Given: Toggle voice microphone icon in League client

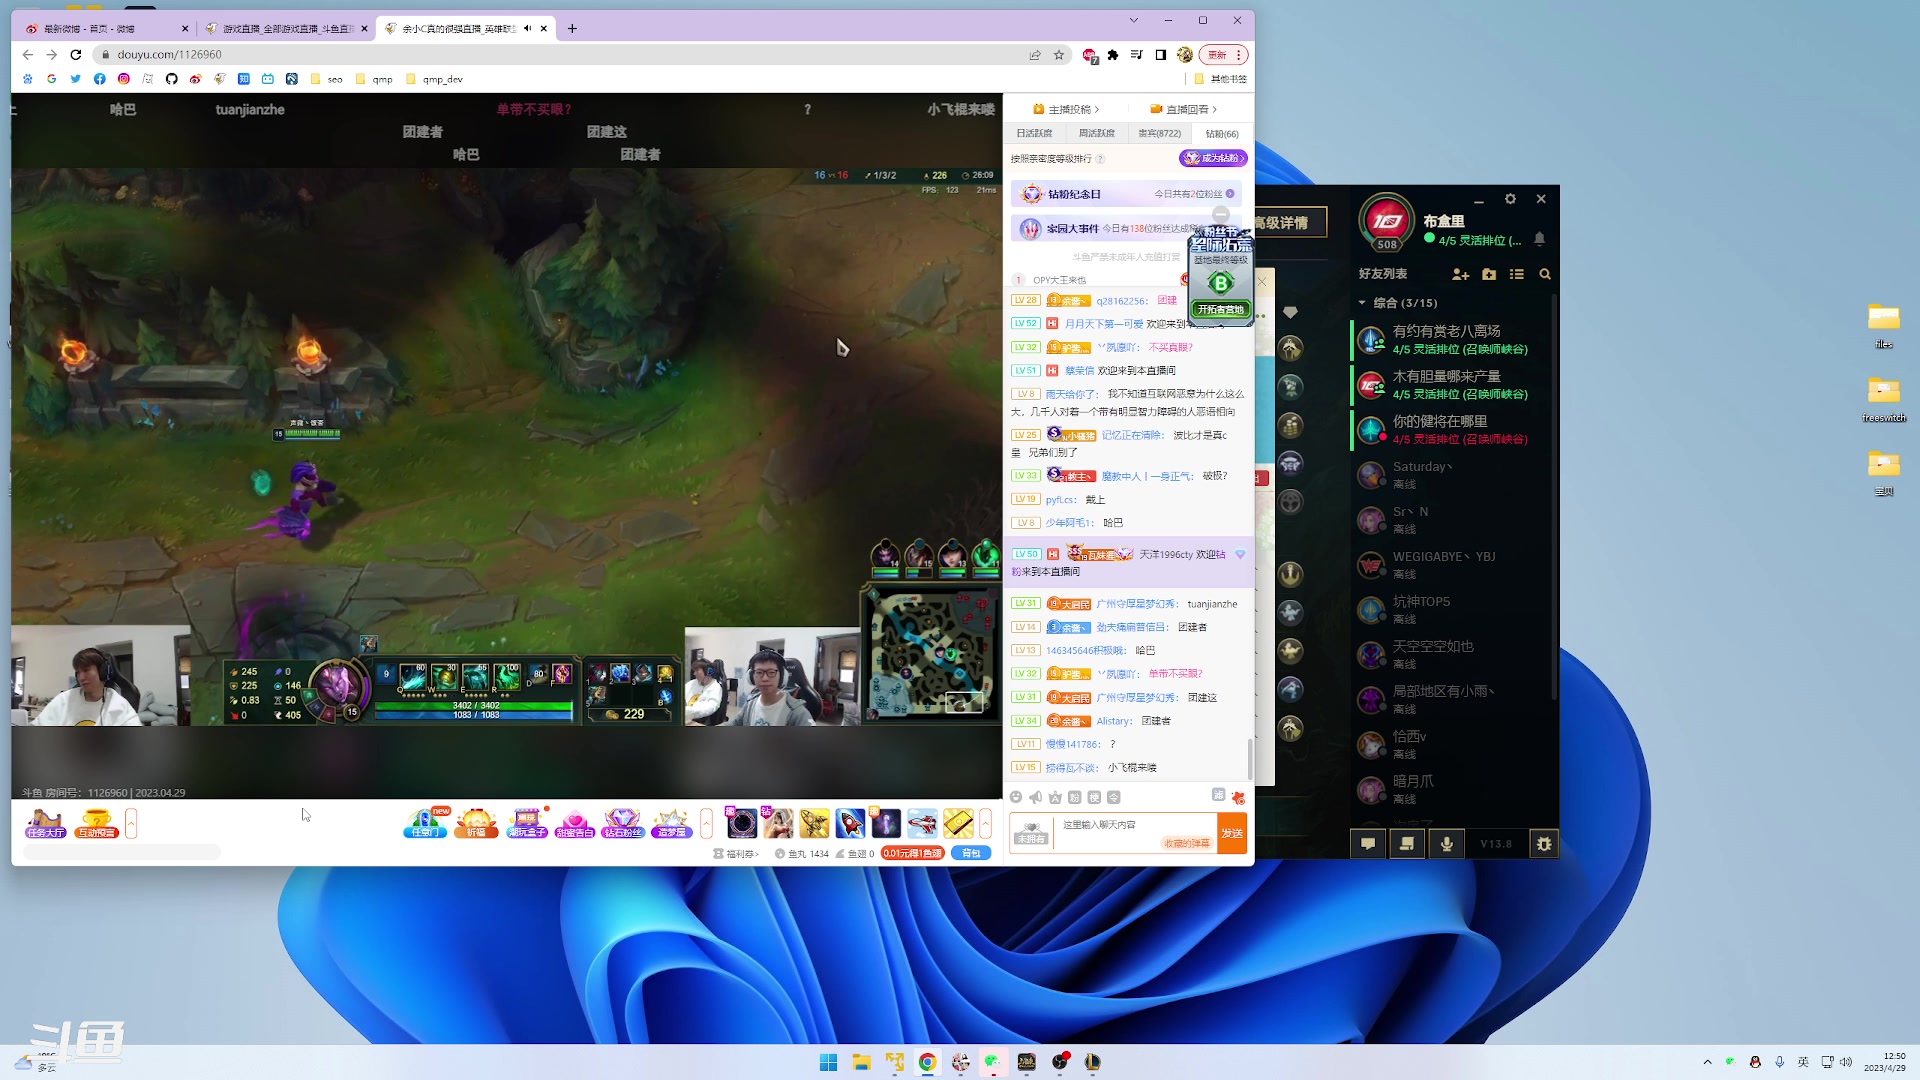Looking at the screenshot, I should pyautogui.click(x=1446, y=844).
